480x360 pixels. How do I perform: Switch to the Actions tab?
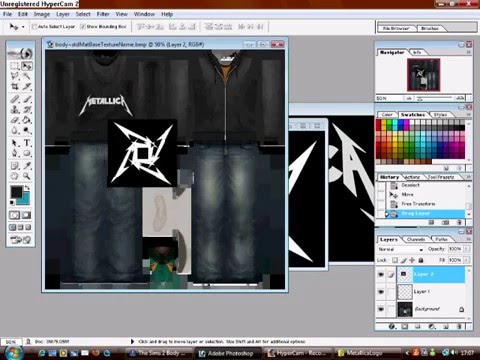coord(412,177)
